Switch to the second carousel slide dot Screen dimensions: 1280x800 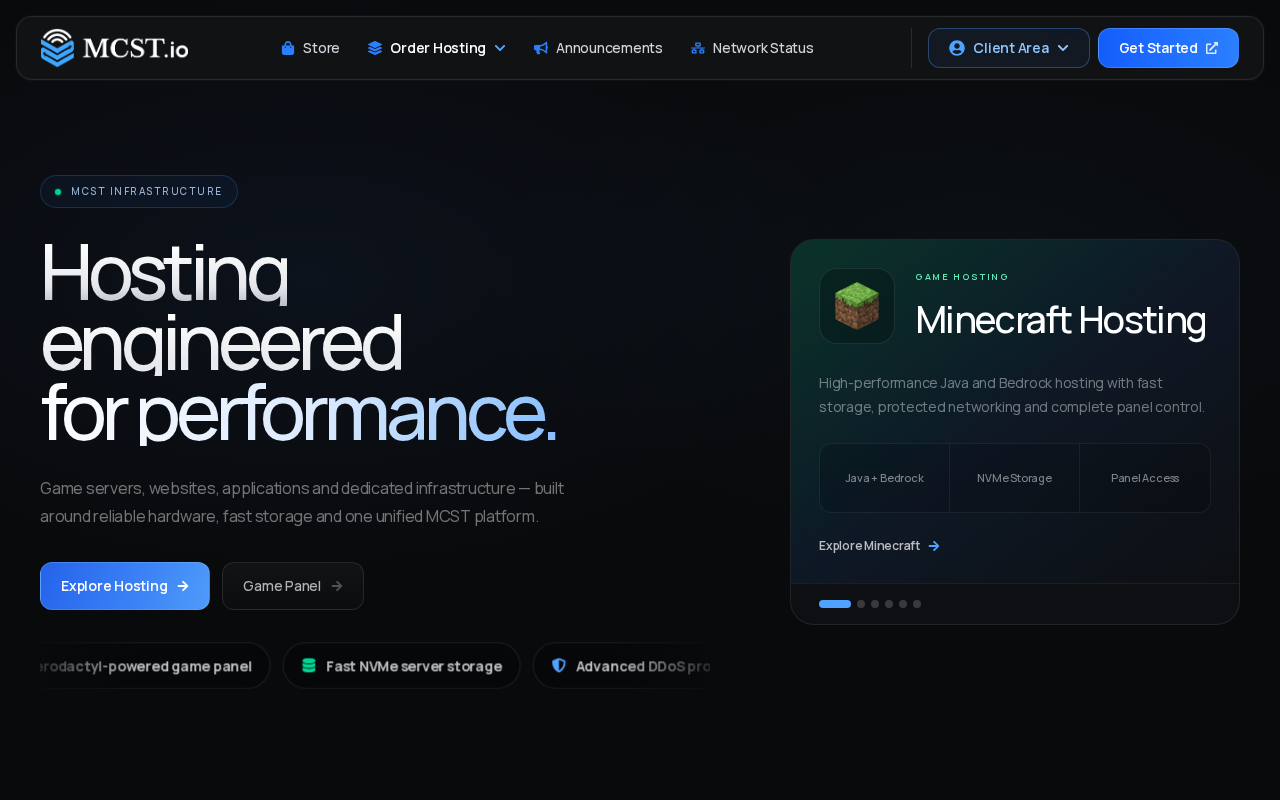tap(861, 604)
